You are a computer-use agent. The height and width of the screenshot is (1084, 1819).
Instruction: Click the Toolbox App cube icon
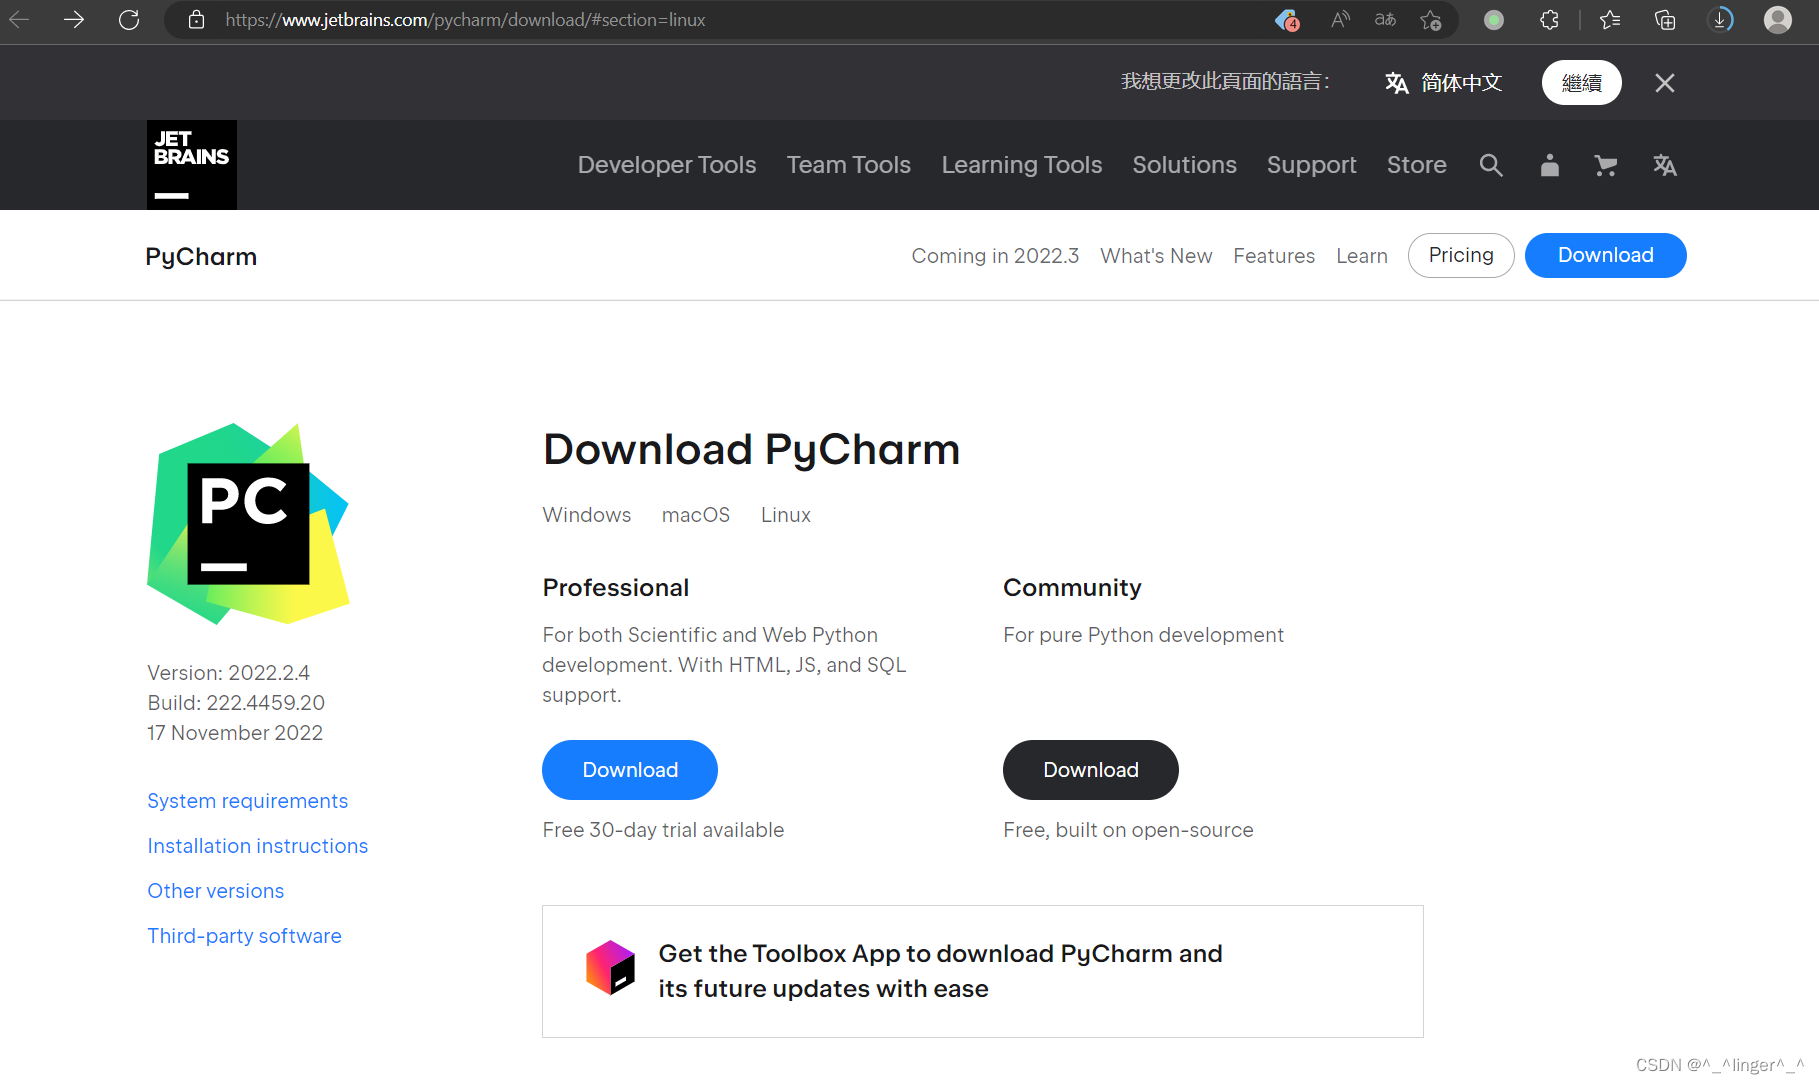pos(610,968)
